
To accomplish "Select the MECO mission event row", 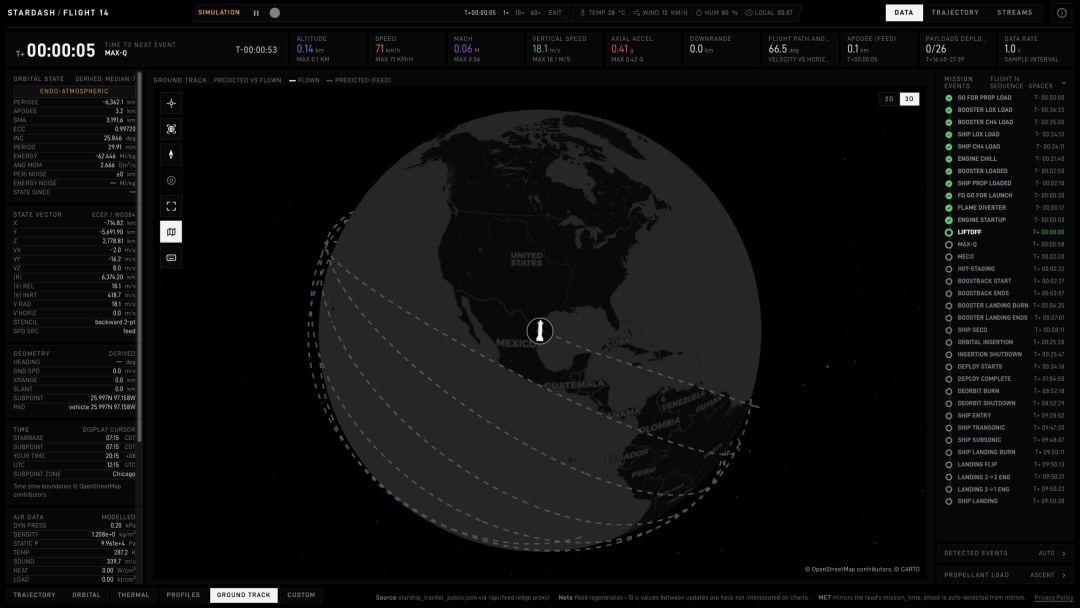I will [1005, 257].
